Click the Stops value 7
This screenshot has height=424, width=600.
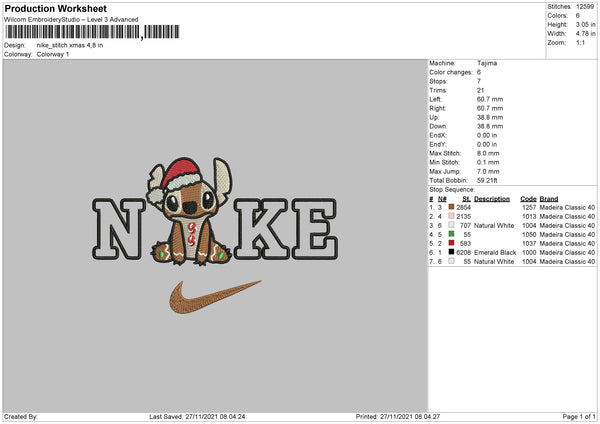pyautogui.click(x=479, y=81)
